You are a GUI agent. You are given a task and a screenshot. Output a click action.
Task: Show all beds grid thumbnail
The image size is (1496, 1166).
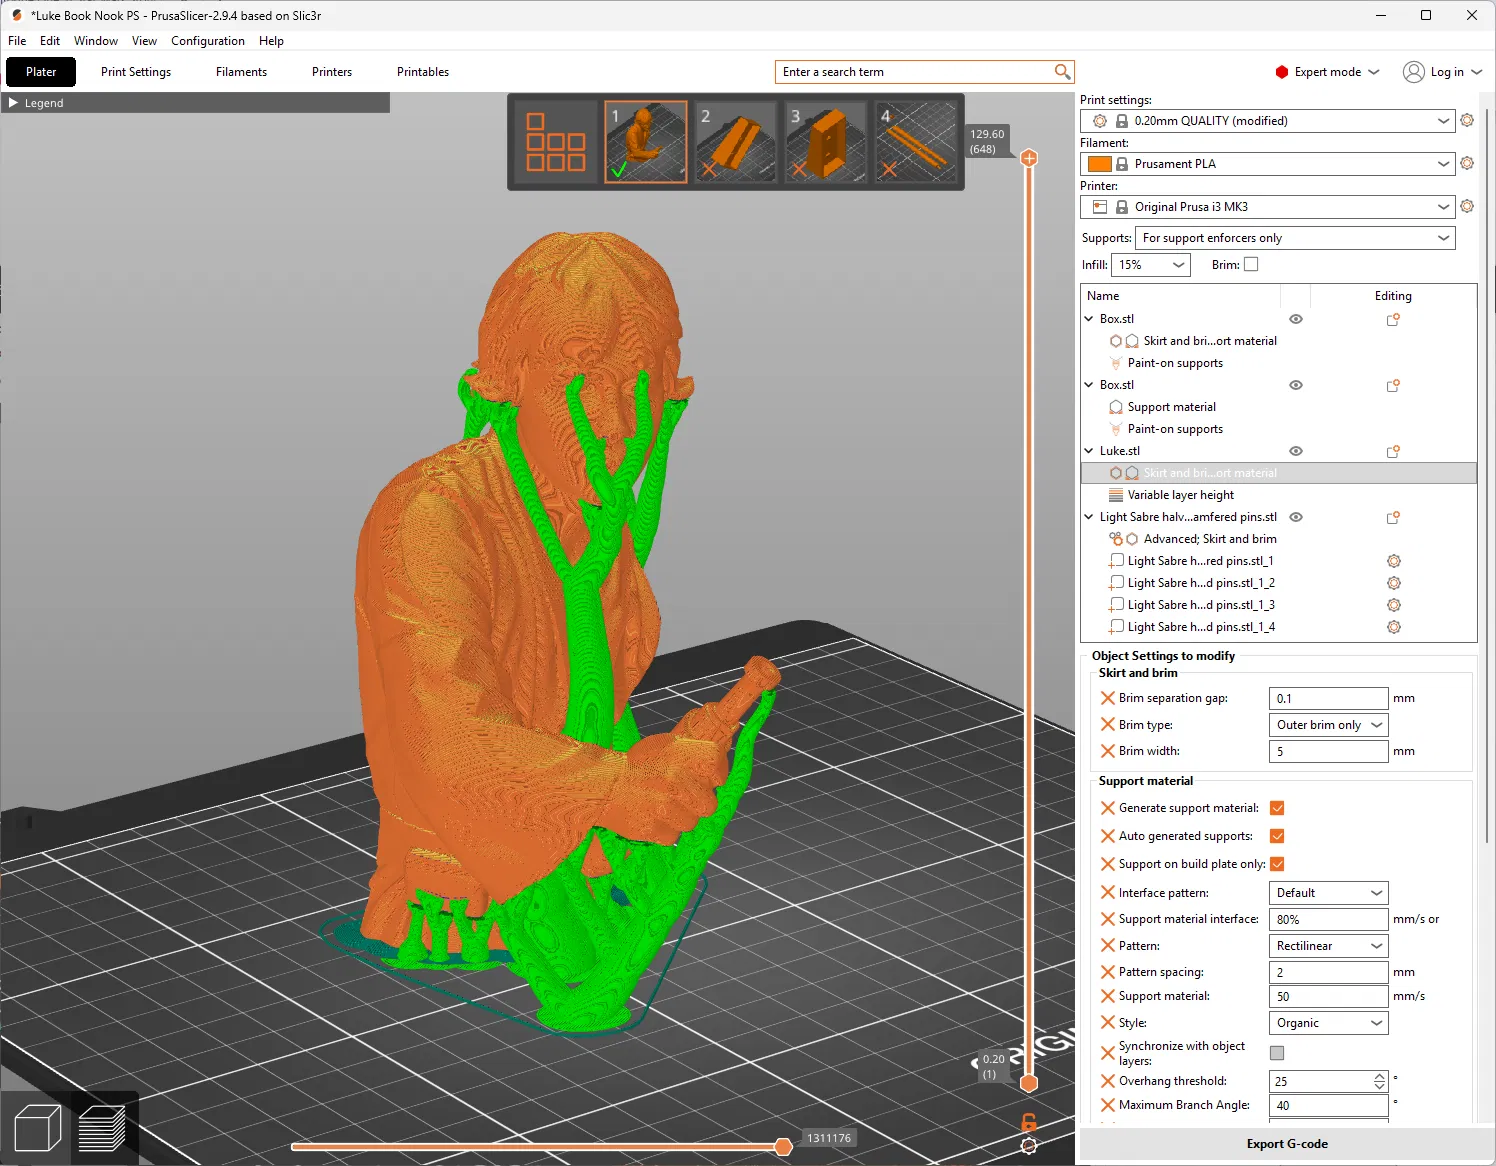(x=556, y=142)
